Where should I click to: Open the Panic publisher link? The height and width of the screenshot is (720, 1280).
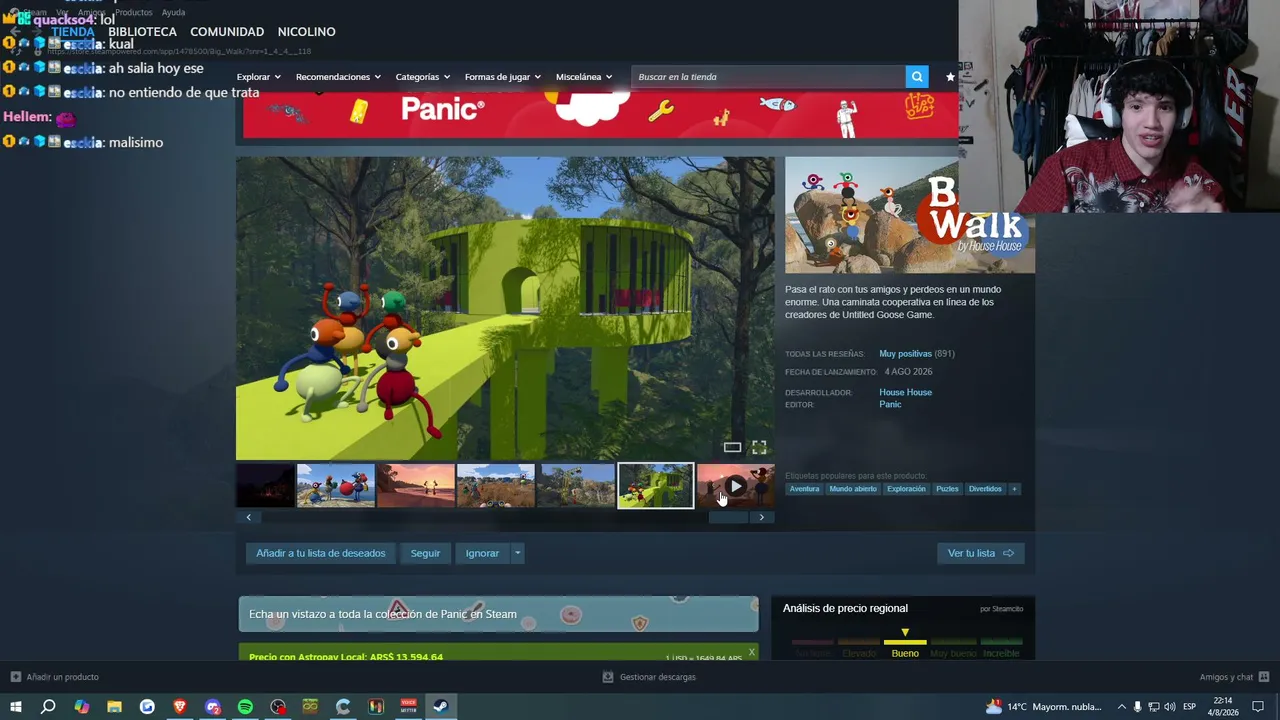(x=890, y=404)
